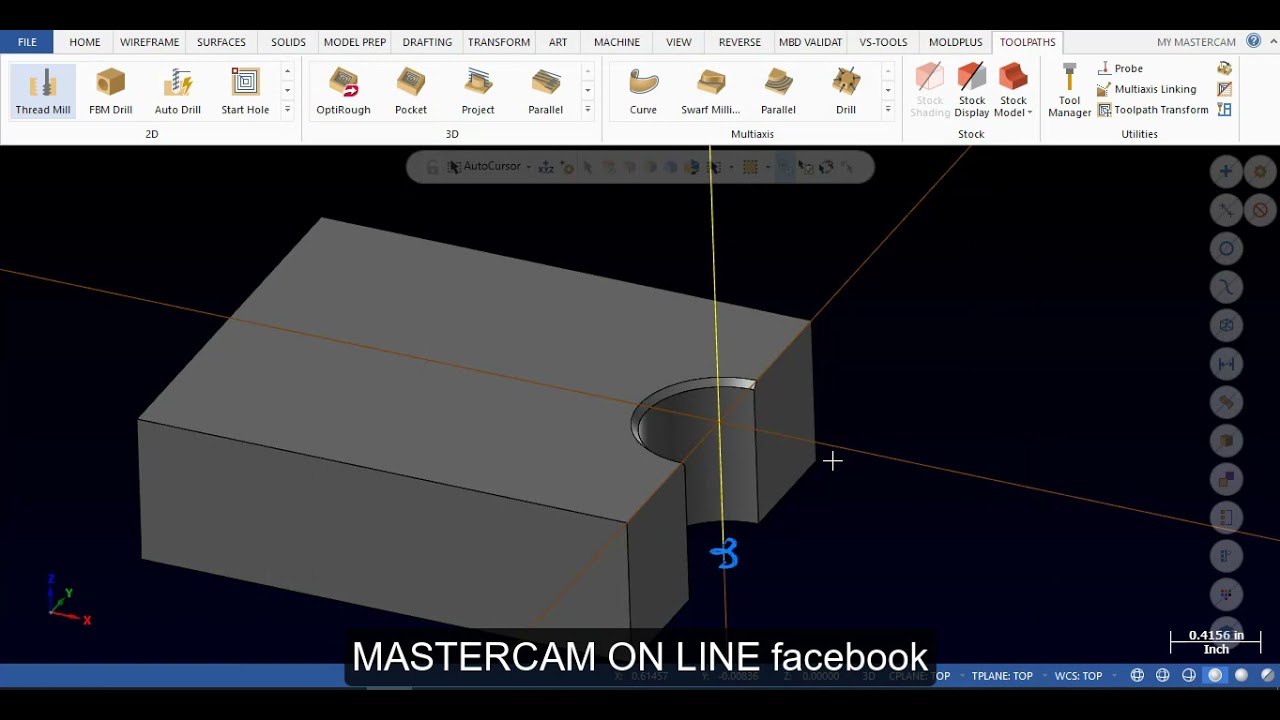Open the Help question mark icon
The image size is (1280, 720).
(1254, 41)
